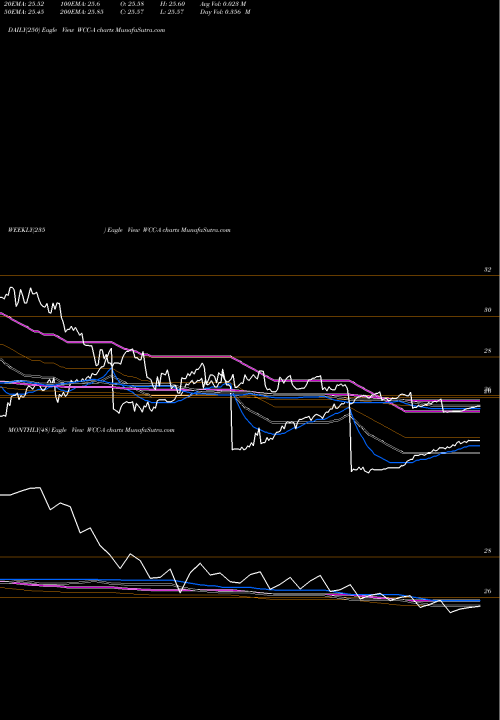Click the MONTHLY(48) Eagle View chart title
This screenshot has width=500, height=720.
[x=91, y=430]
